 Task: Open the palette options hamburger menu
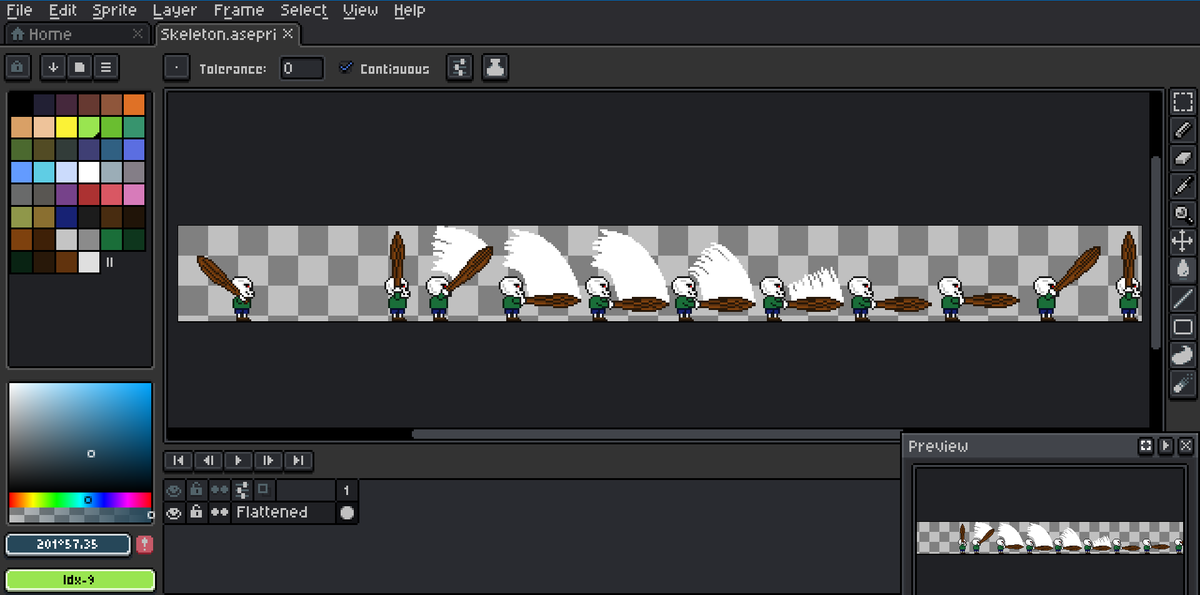(x=105, y=67)
